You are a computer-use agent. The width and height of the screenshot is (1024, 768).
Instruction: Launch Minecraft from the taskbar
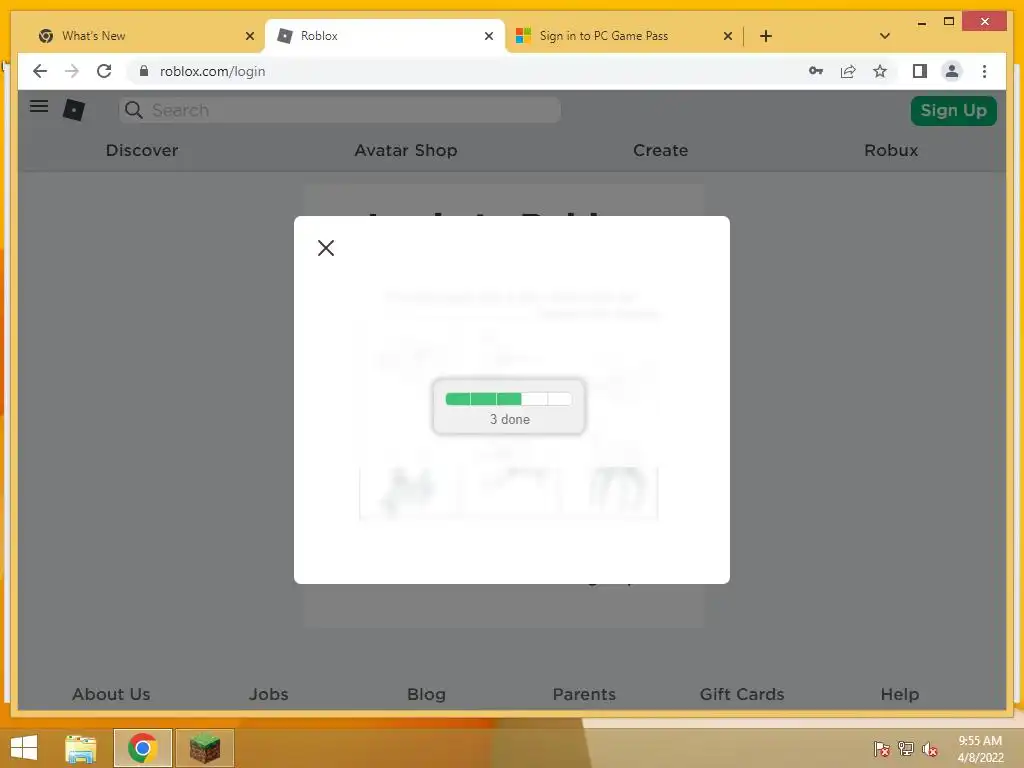point(204,748)
